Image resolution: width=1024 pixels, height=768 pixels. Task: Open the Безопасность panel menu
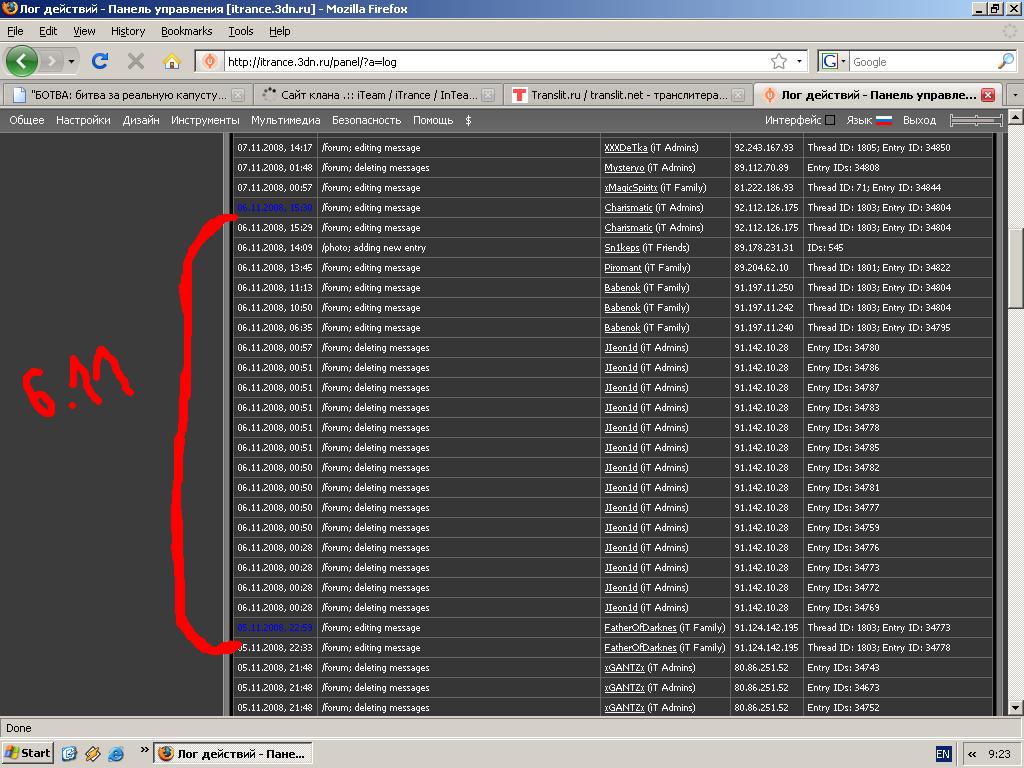pos(366,120)
